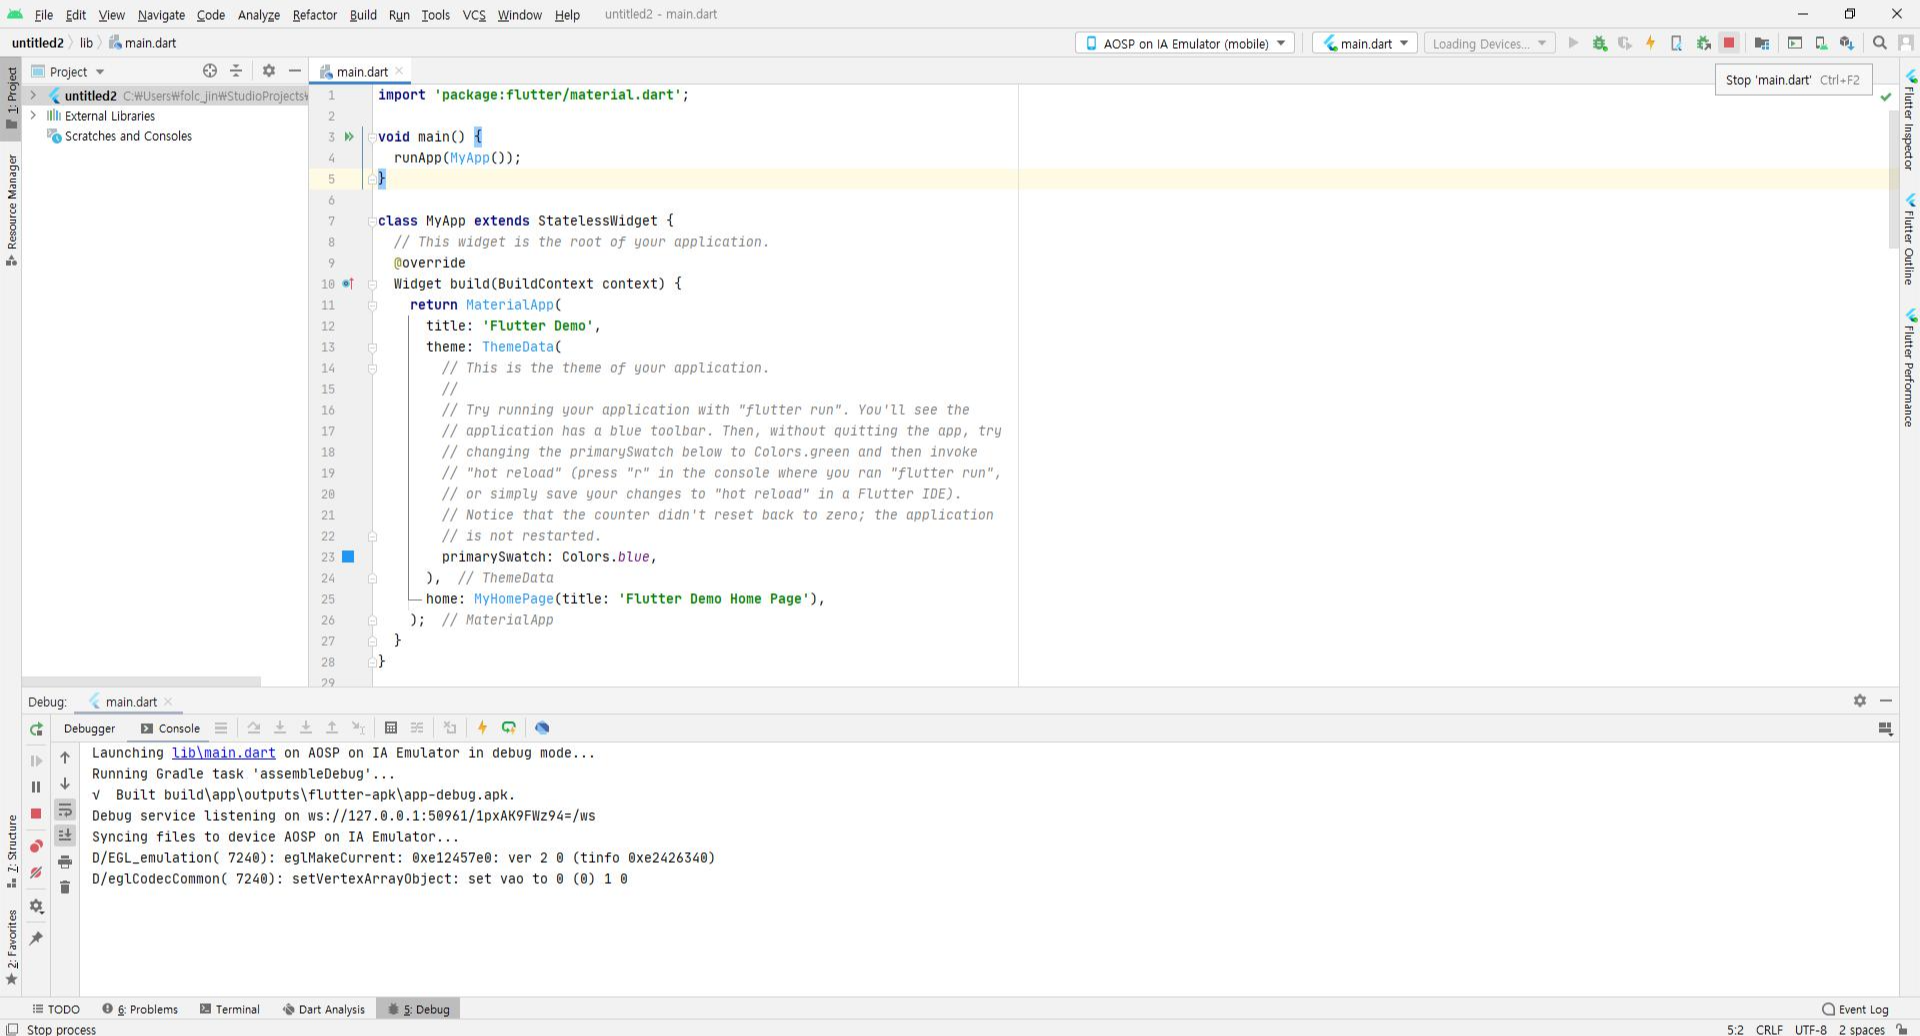The width and height of the screenshot is (1920, 1036).
Task: Open the Tools menu
Action: (x=435, y=15)
